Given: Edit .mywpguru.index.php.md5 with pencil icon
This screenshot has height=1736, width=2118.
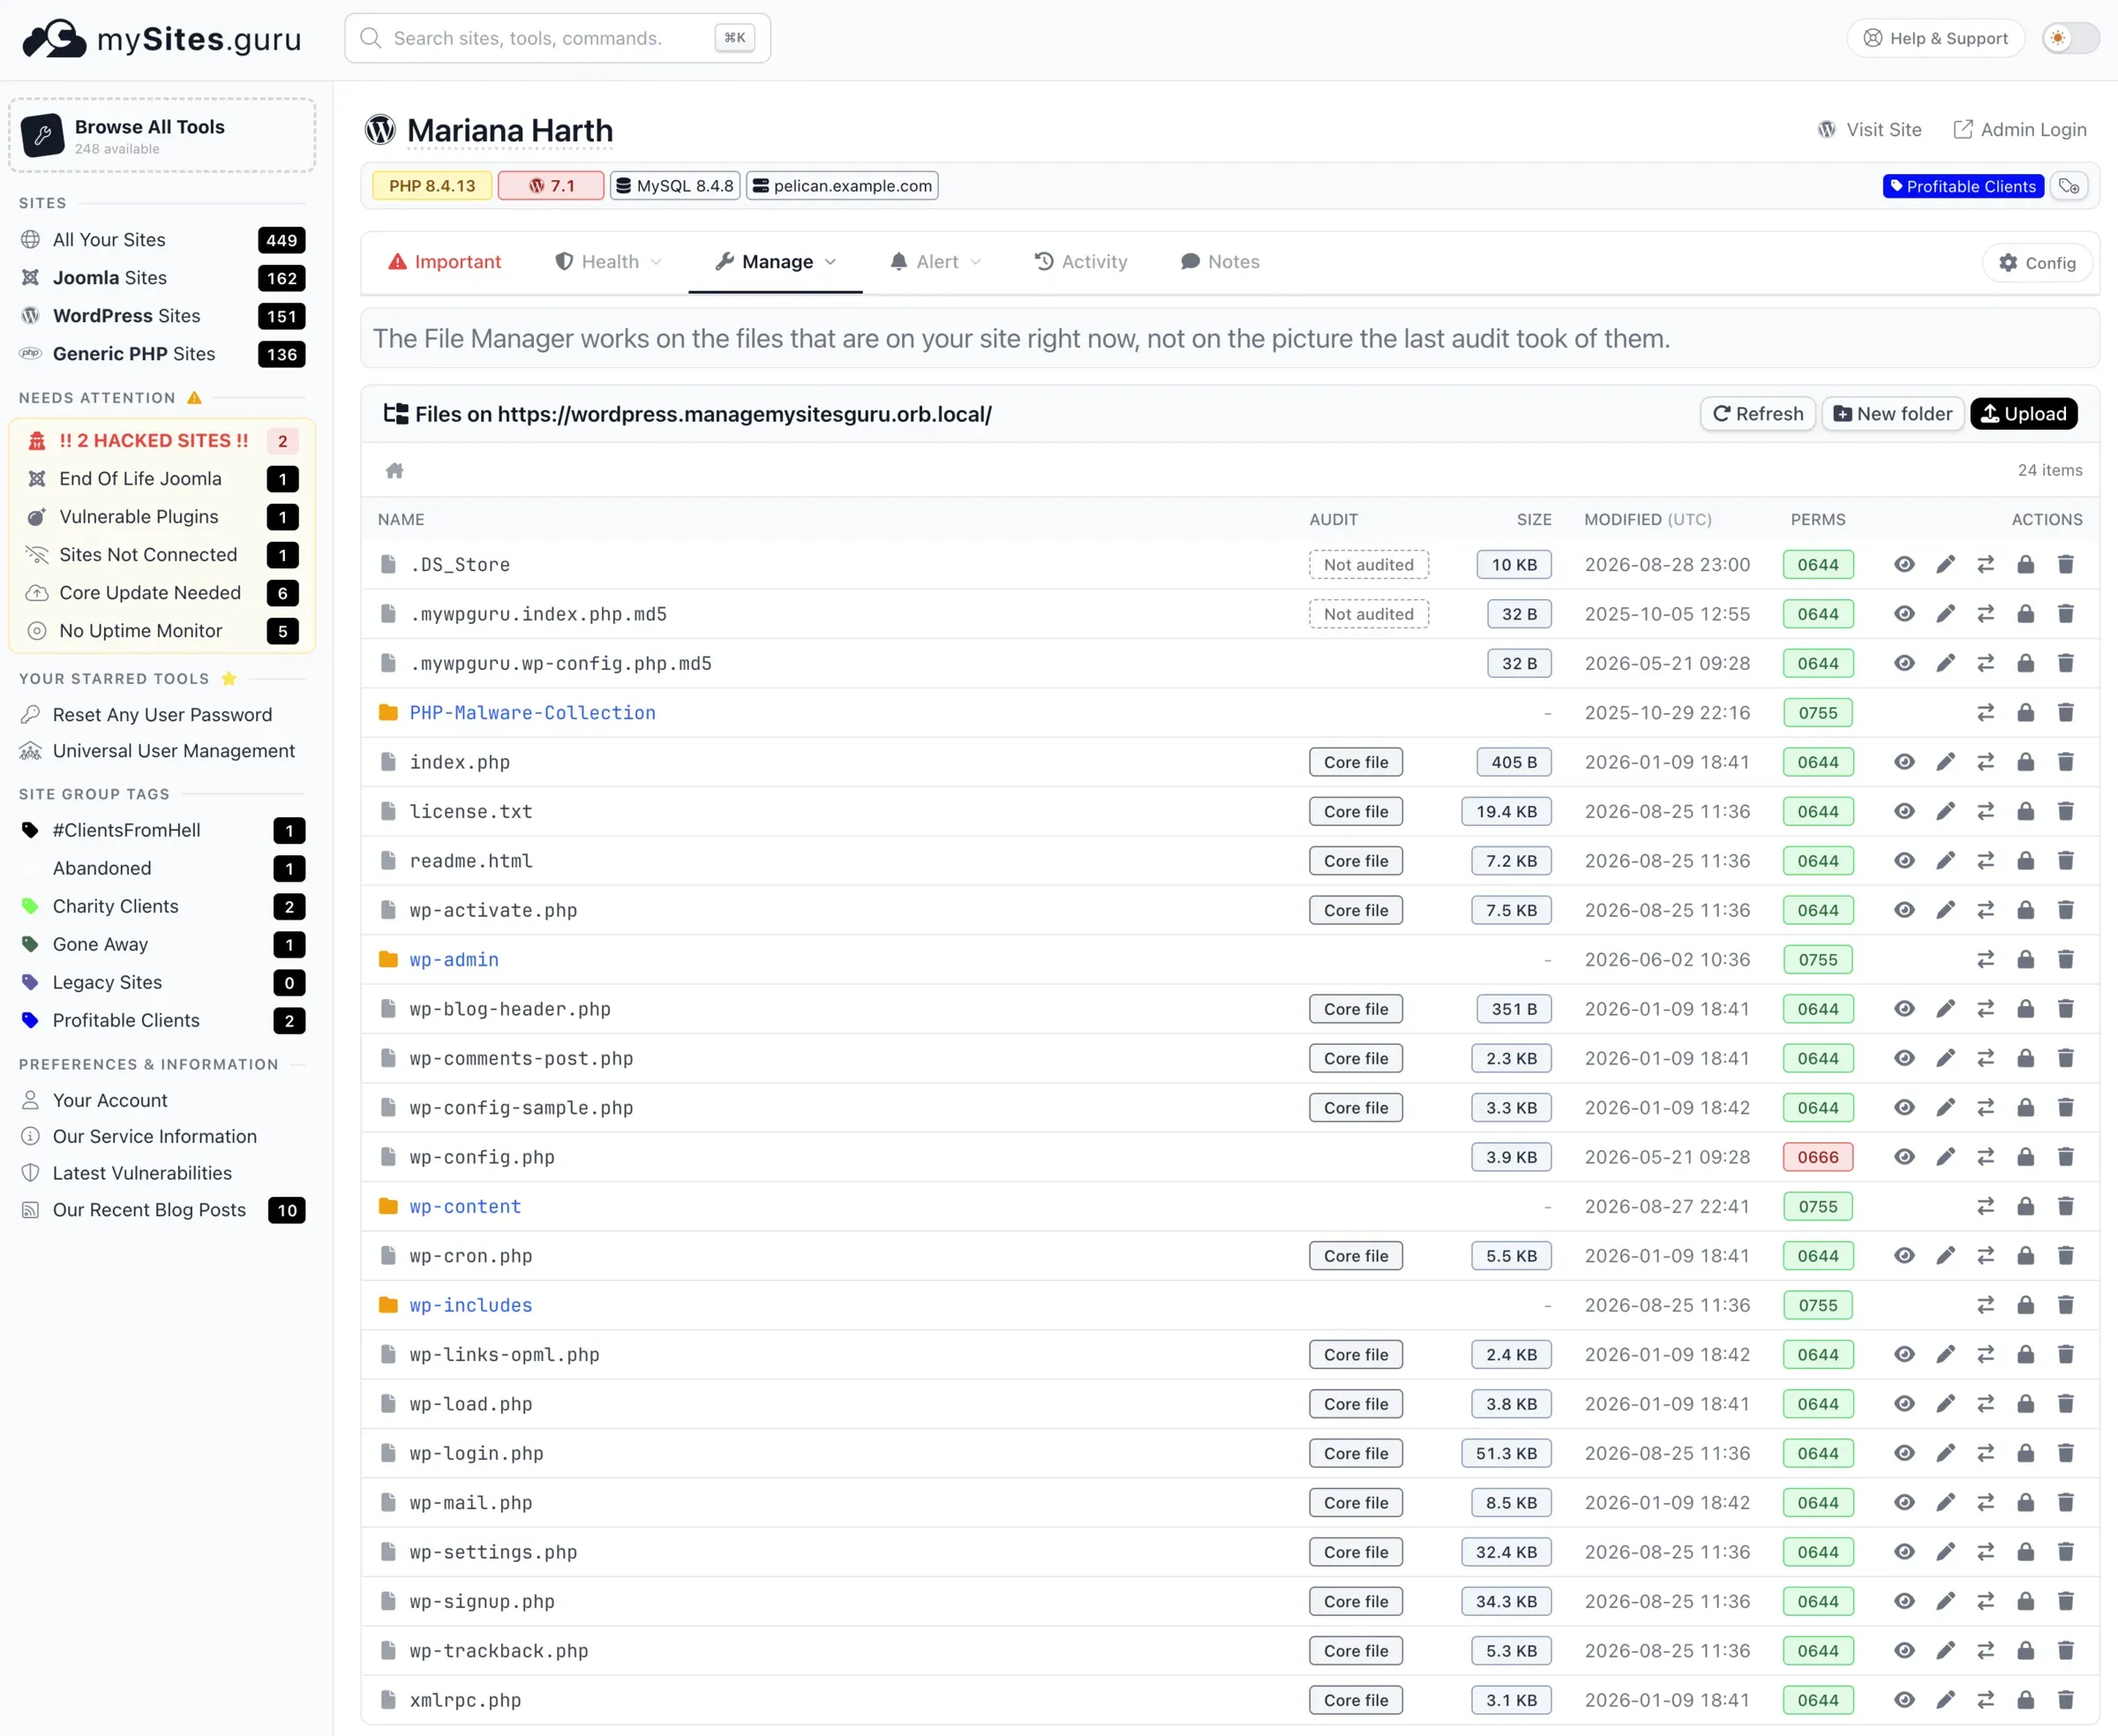Looking at the screenshot, I should click(x=1945, y=614).
